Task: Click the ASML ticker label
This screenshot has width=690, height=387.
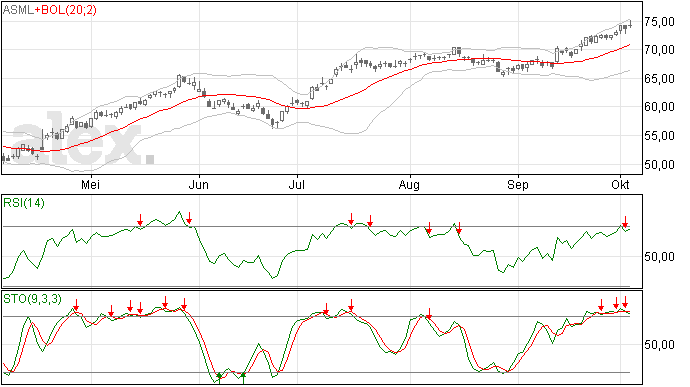Action: [18, 10]
